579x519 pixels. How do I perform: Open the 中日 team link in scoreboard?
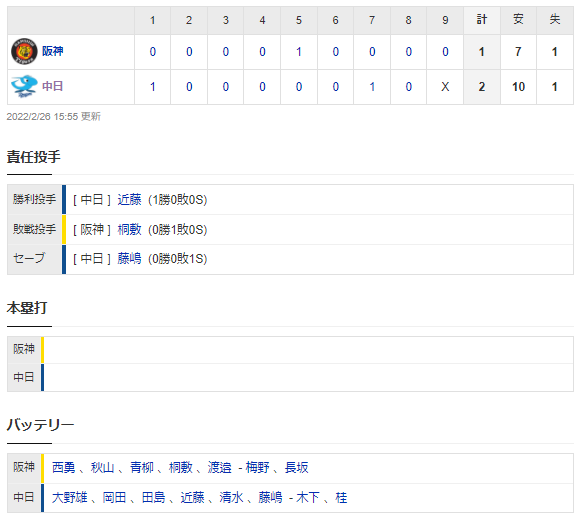[52, 86]
